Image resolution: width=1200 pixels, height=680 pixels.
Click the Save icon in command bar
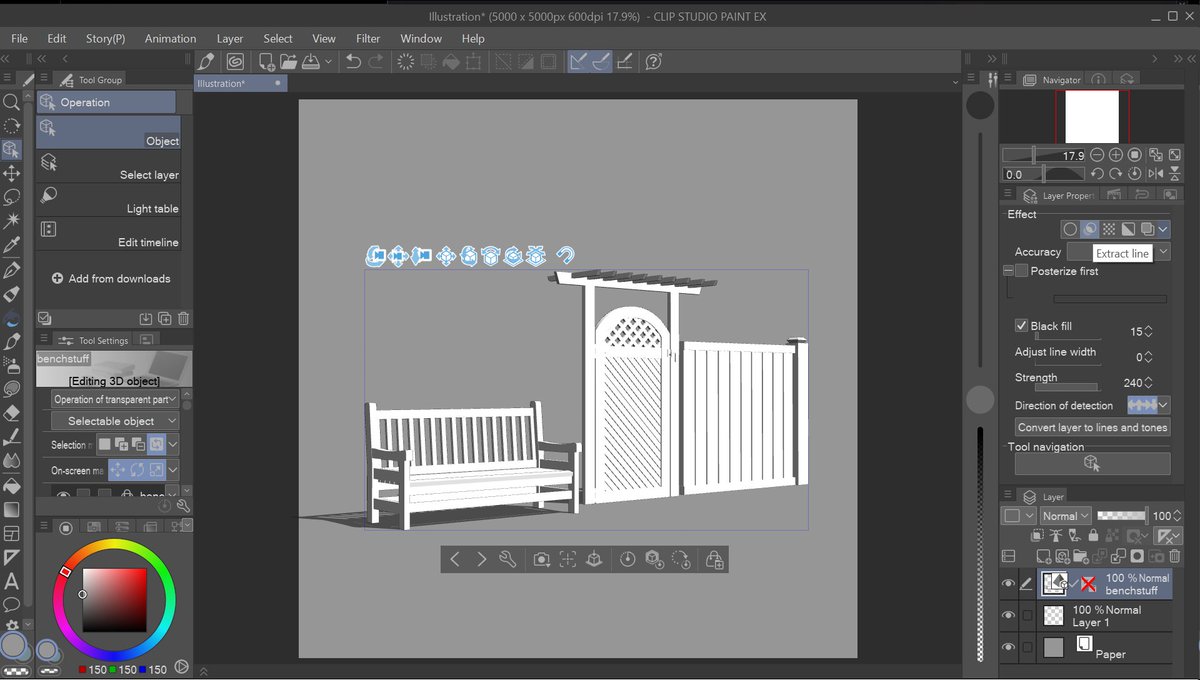point(310,62)
